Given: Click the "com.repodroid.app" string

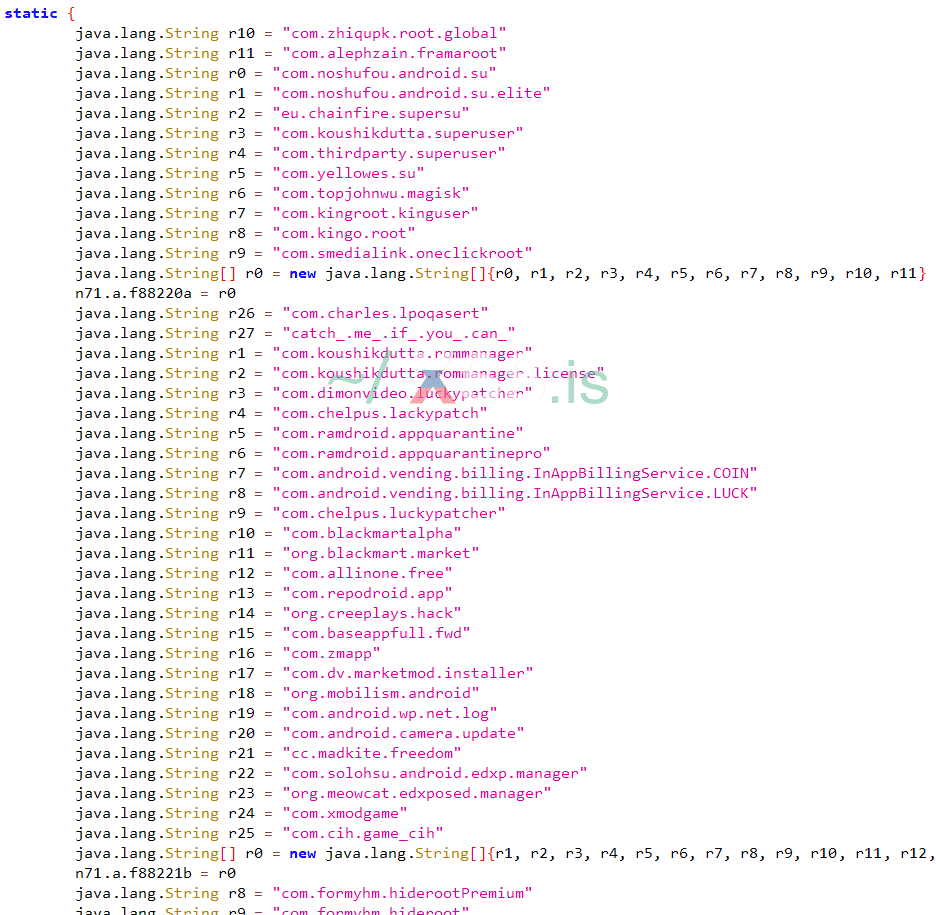Looking at the screenshot, I should pos(367,593).
